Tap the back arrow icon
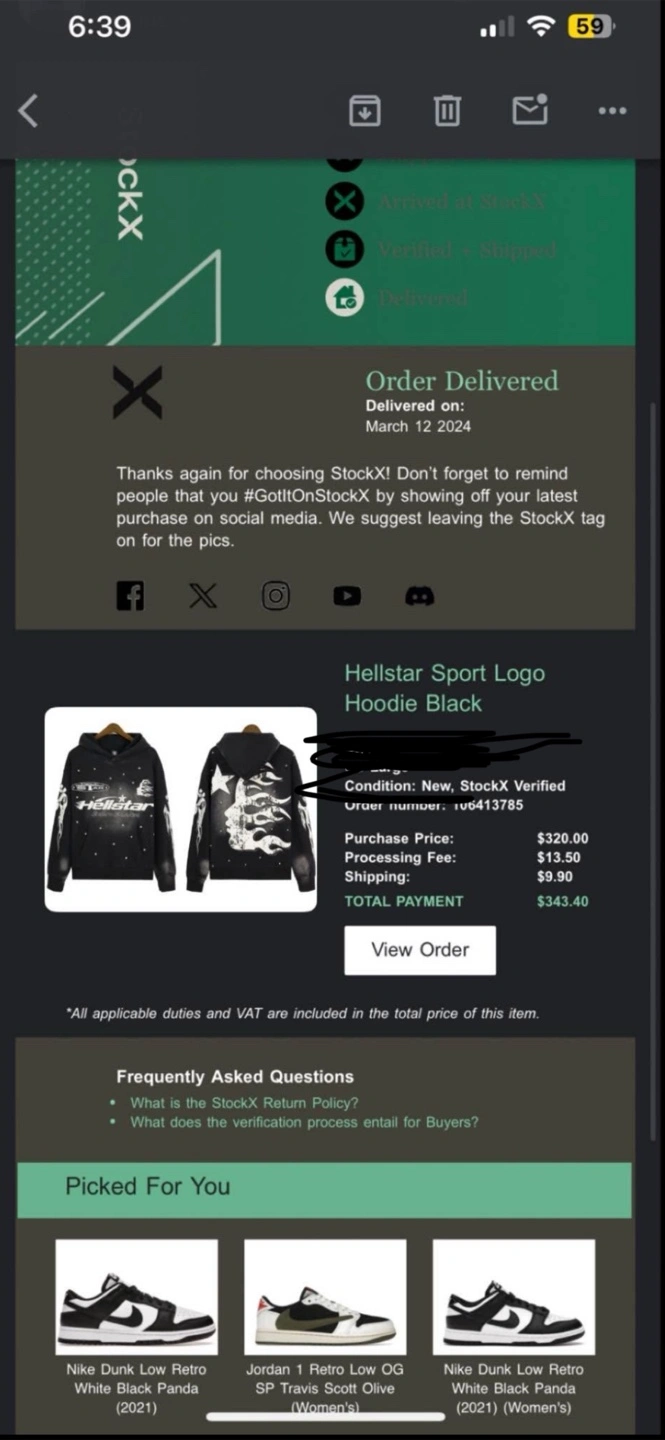The image size is (665, 1440). click(x=28, y=110)
